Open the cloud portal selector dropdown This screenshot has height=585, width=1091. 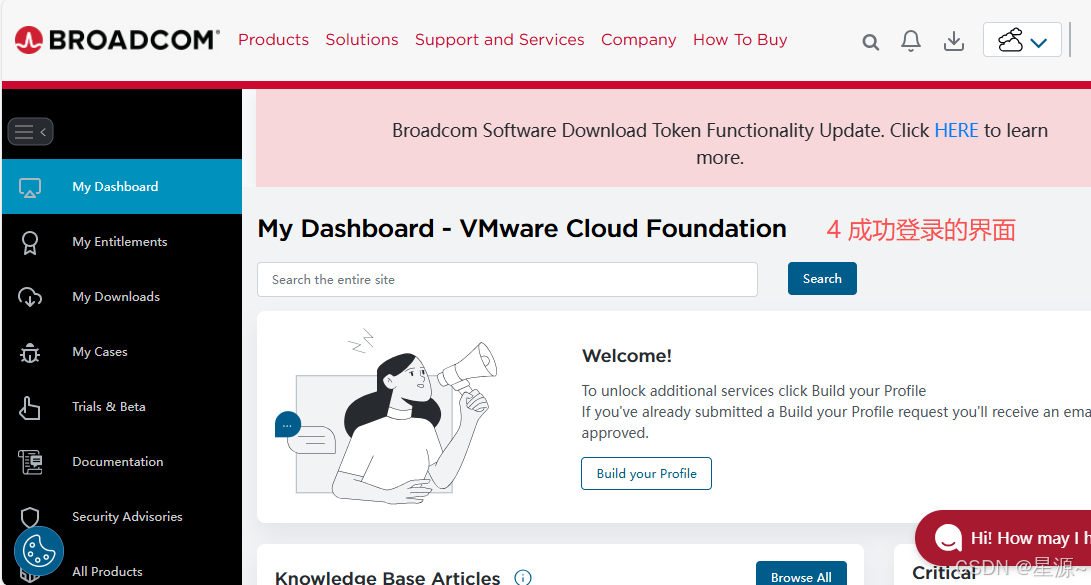[1022, 40]
